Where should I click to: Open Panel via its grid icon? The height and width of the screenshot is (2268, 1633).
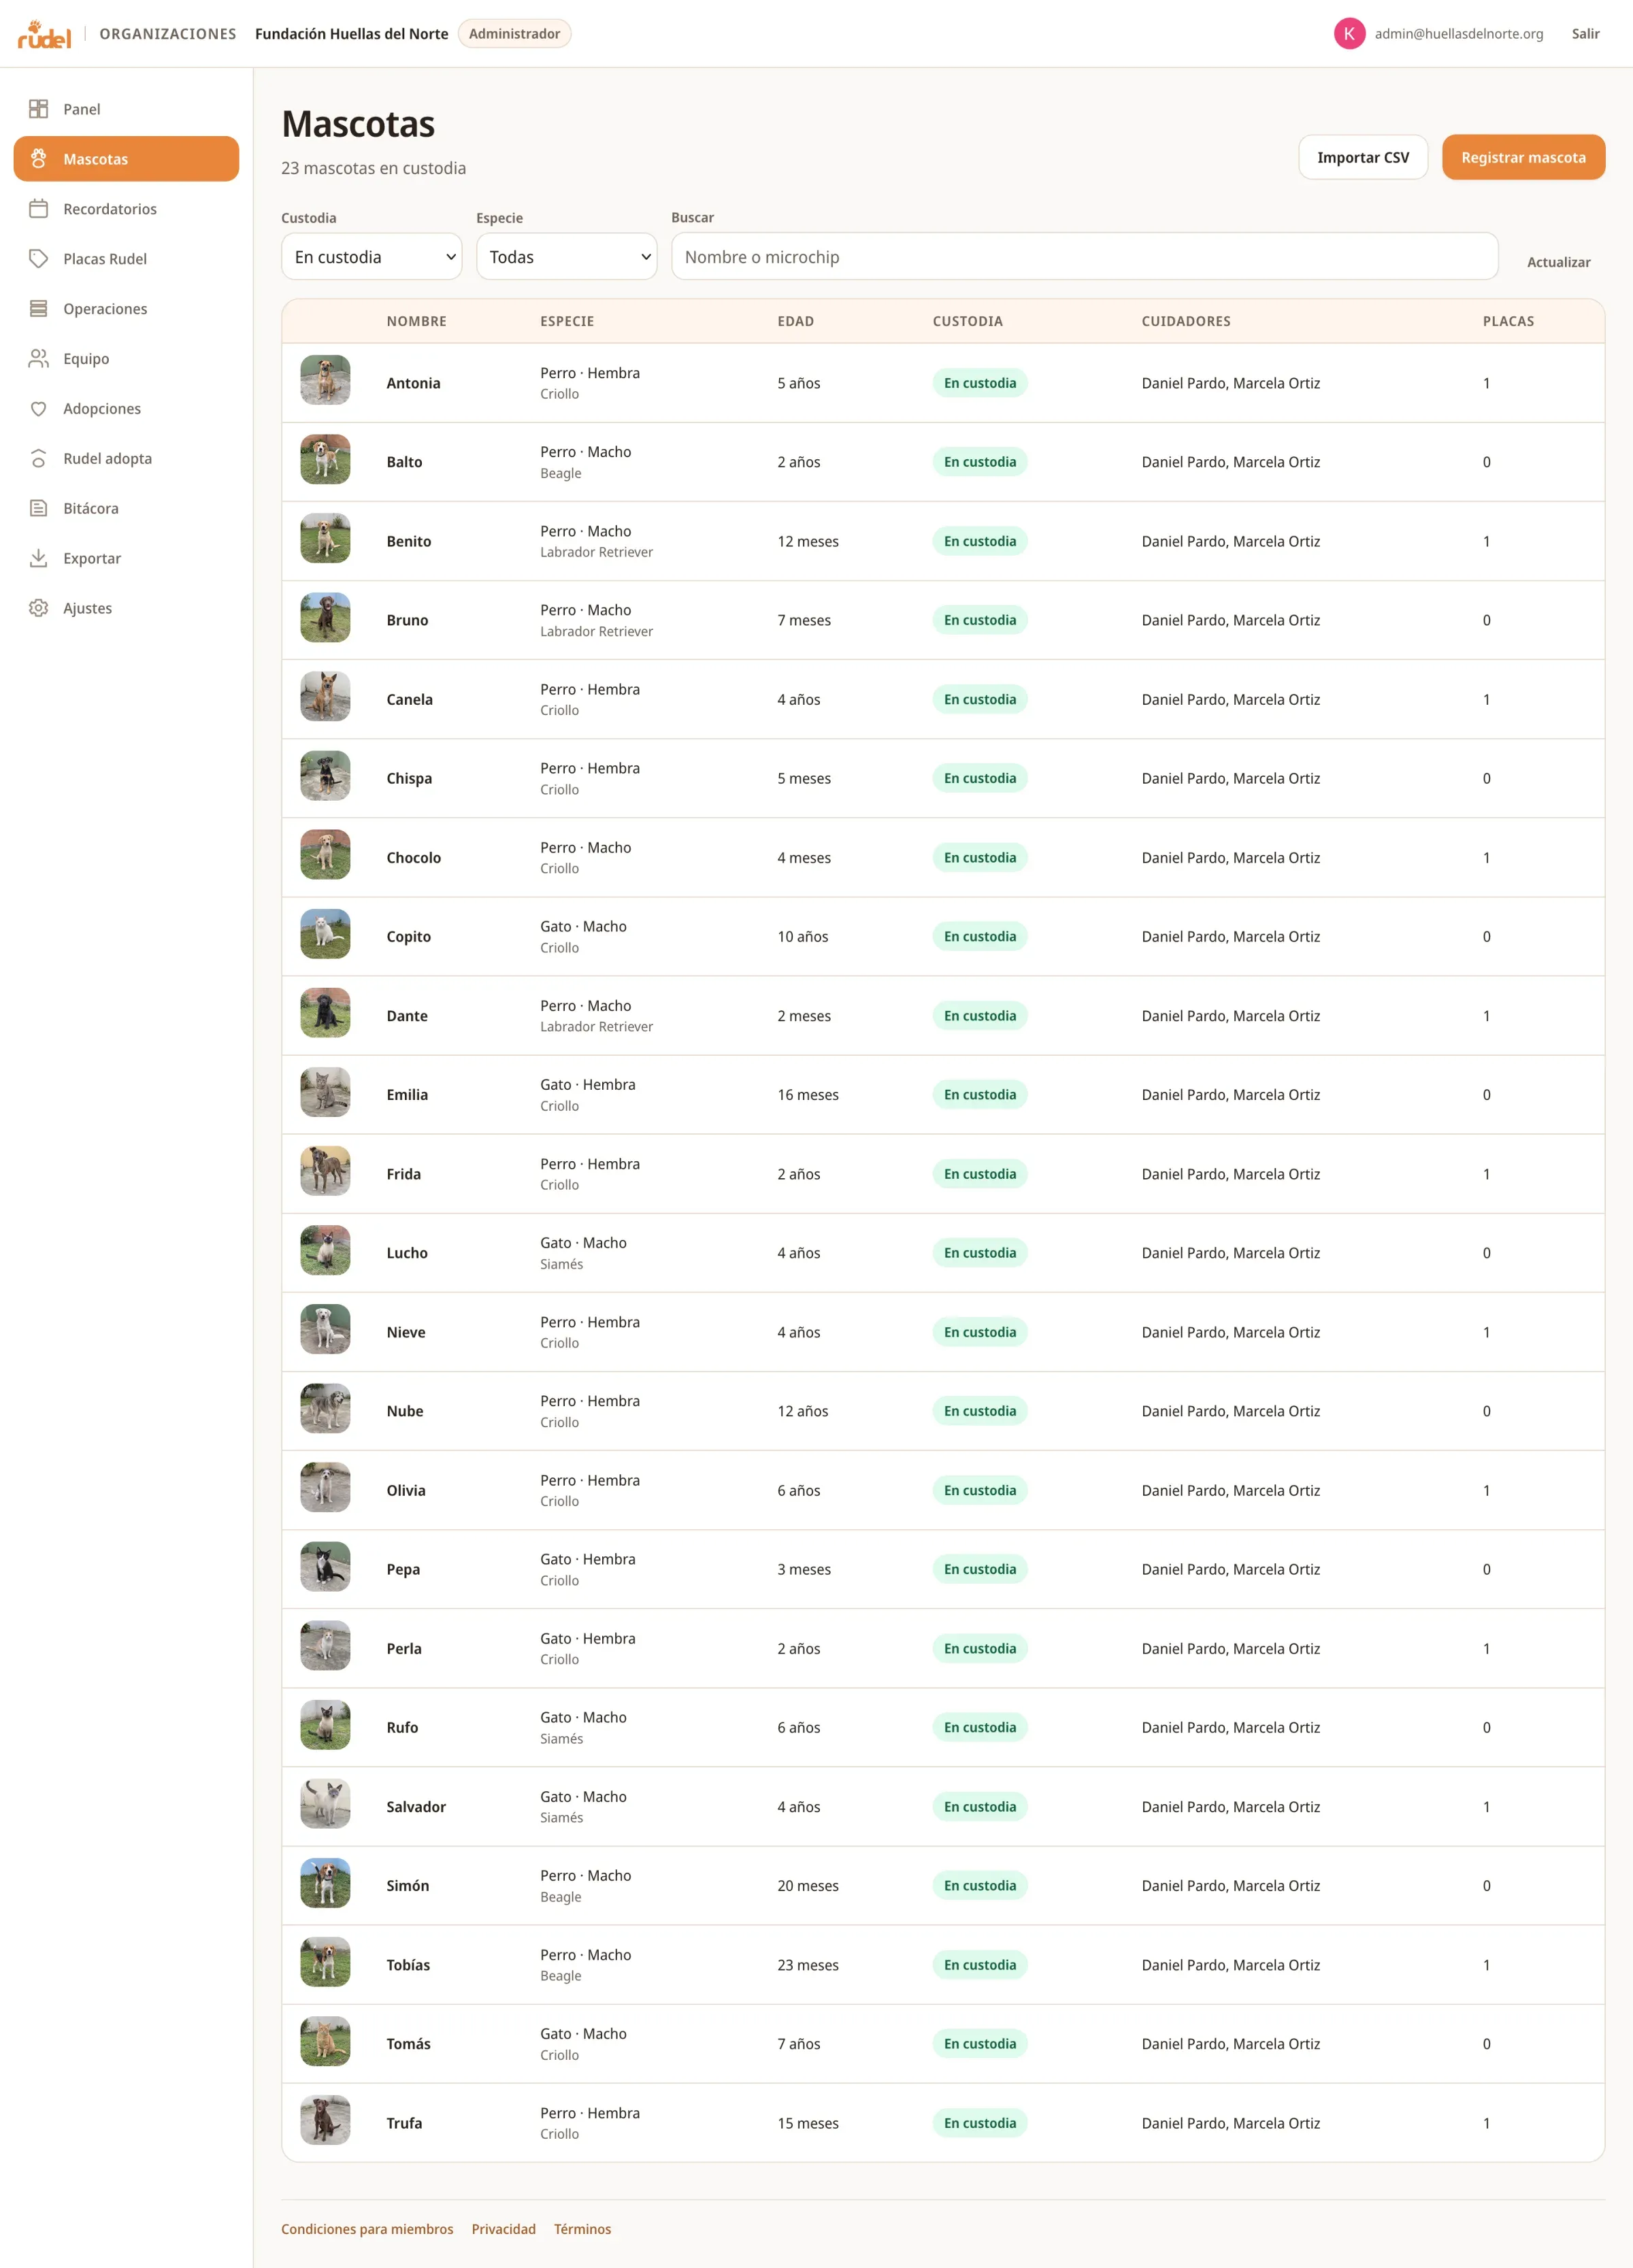38,109
